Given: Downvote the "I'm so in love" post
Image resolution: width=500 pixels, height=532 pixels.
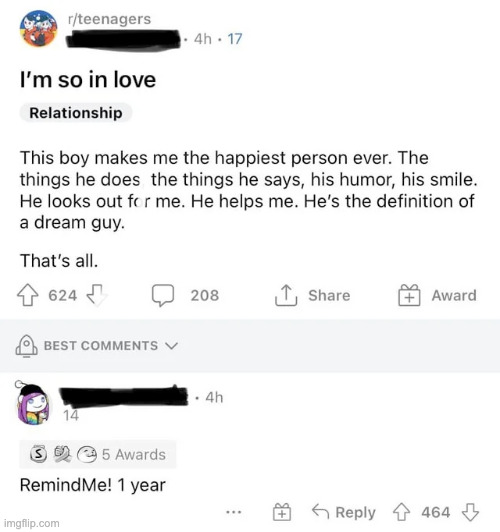Looking at the screenshot, I should tap(97, 295).
